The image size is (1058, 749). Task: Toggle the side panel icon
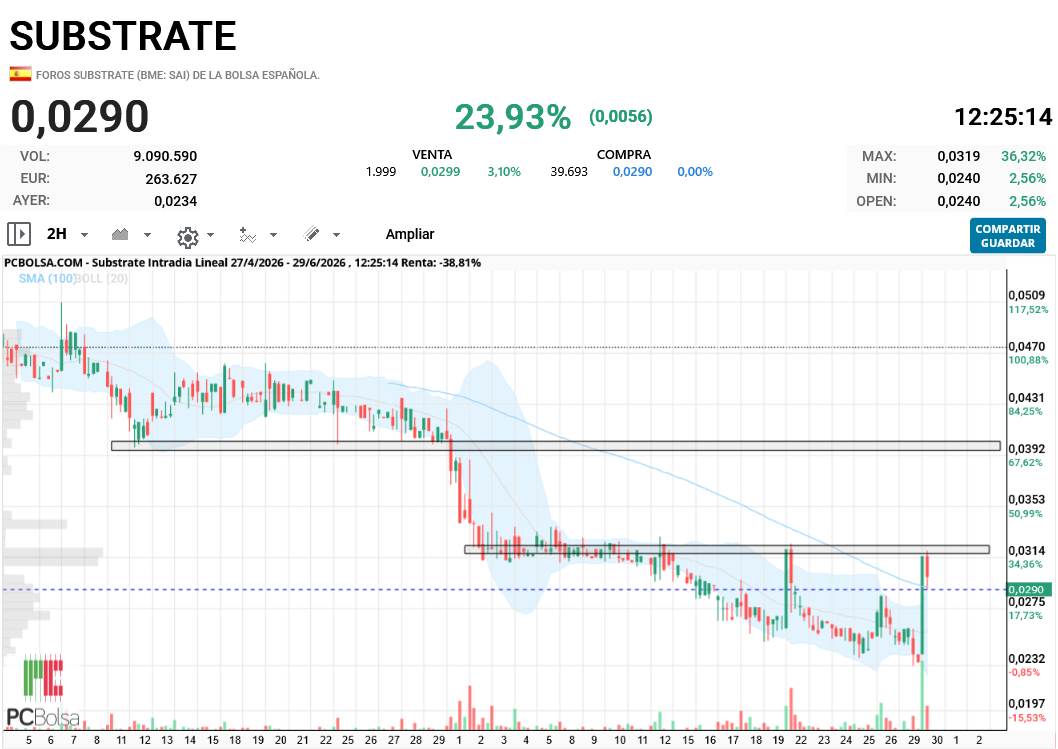tap(19, 234)
